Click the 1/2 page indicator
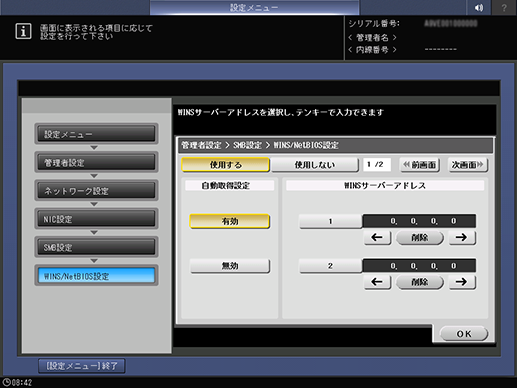Viewport: 517px width, 388px height. coord(377,165)
